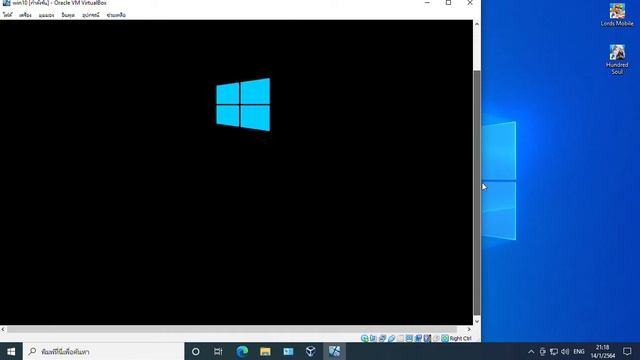Open the clock showing 21:18
This screenshot has width=640, height=360.
pyautogui.click(x=602, y=351)
